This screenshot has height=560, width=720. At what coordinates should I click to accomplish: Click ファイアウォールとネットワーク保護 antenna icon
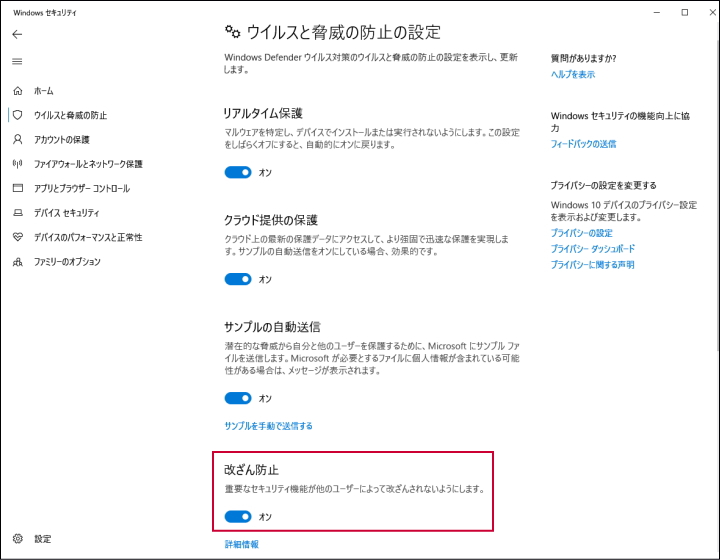(17, 164)
